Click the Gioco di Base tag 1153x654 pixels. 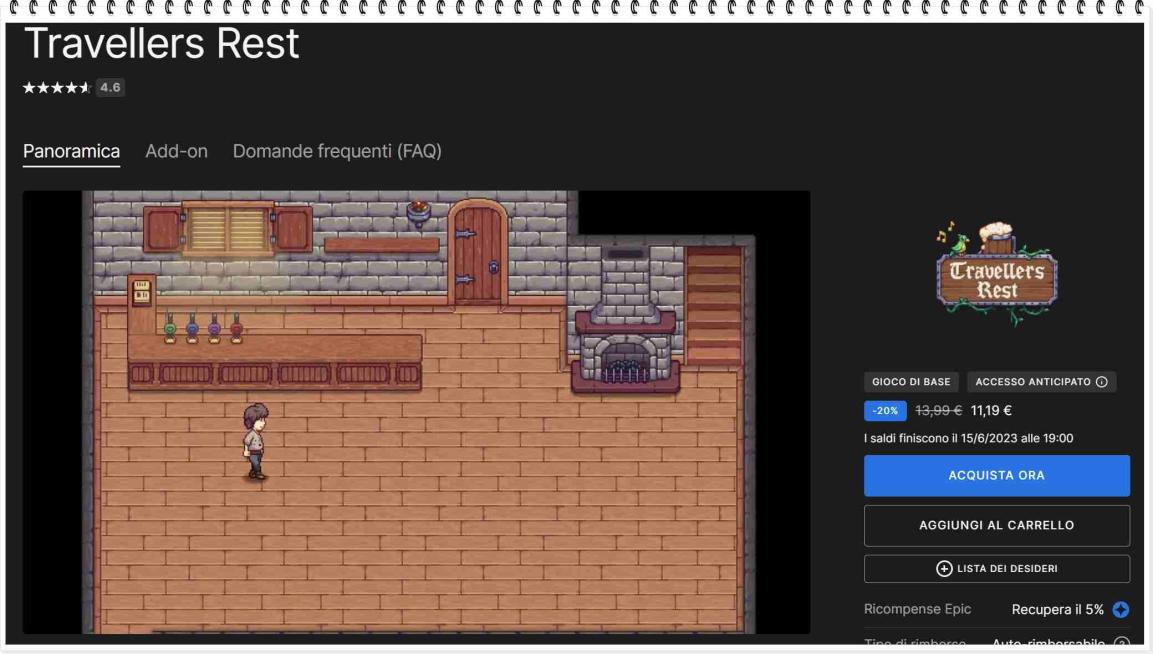pyautogui.click(x=911, y=382)
